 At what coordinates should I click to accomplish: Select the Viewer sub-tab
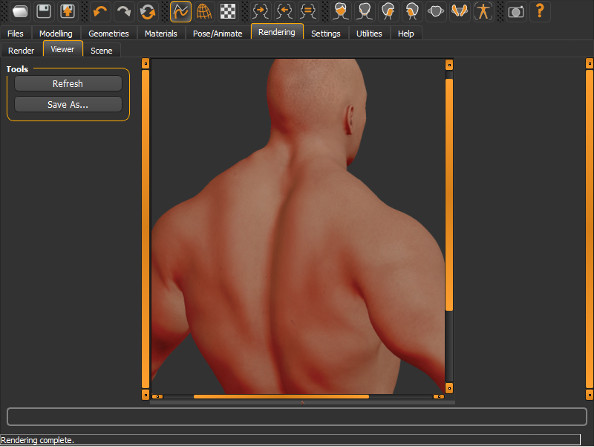63,49
